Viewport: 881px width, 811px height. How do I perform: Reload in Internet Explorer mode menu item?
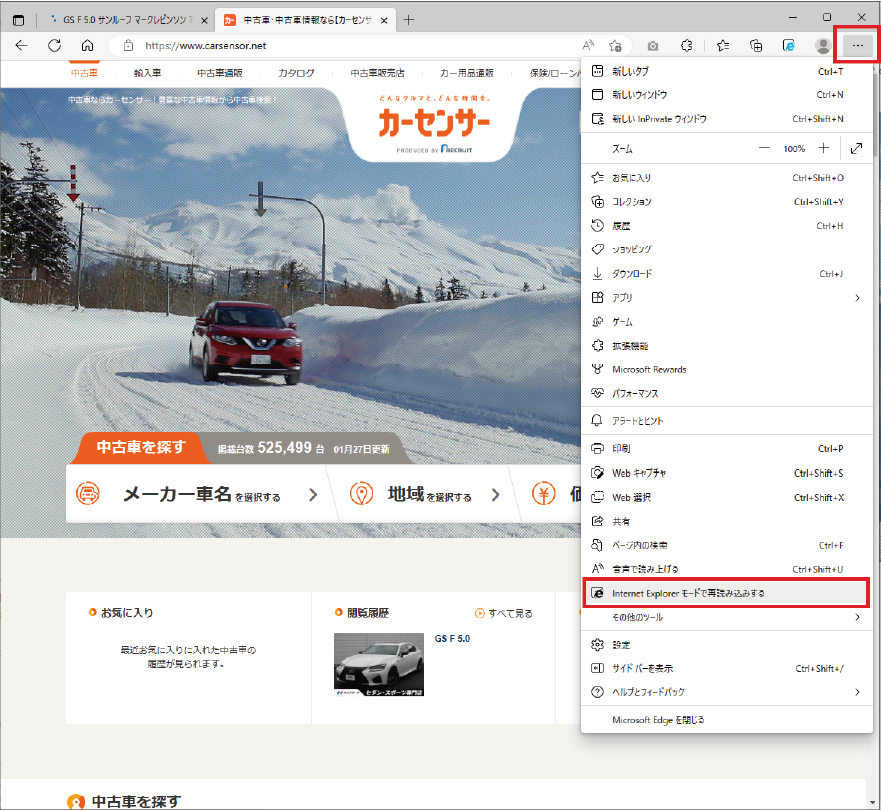click(726, 593)
